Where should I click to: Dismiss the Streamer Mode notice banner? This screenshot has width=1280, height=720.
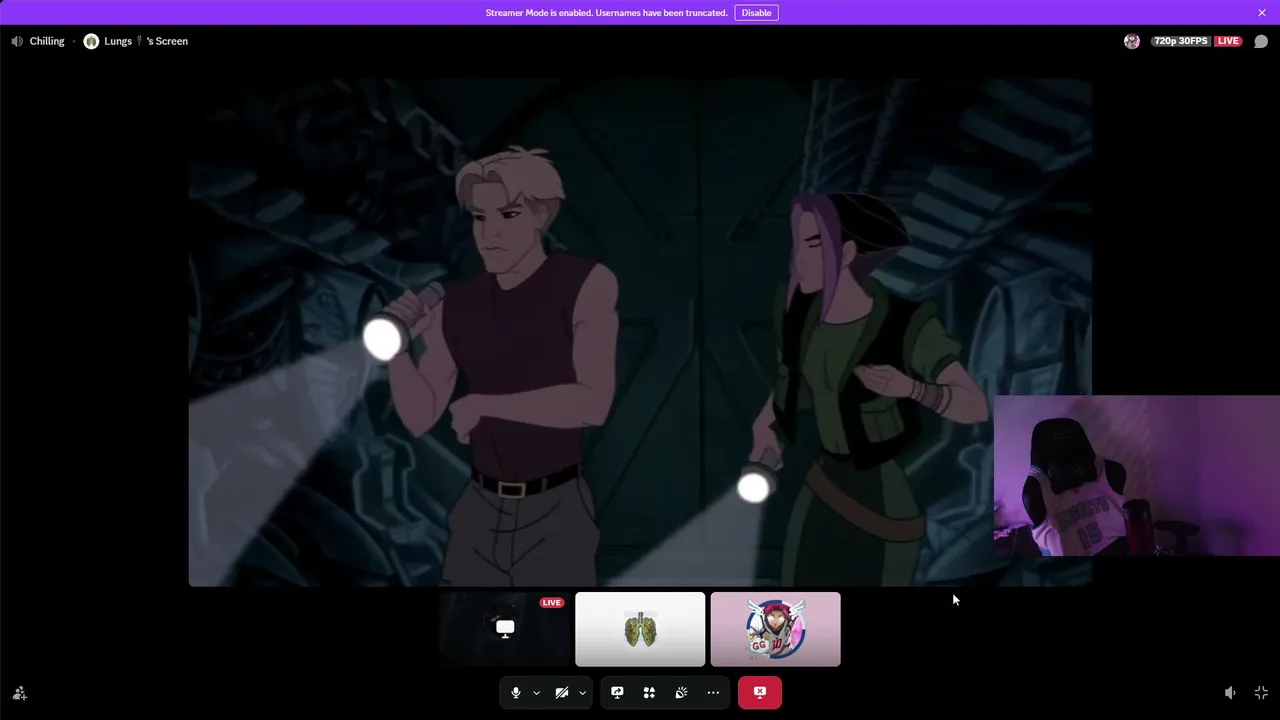(1262, 13)
